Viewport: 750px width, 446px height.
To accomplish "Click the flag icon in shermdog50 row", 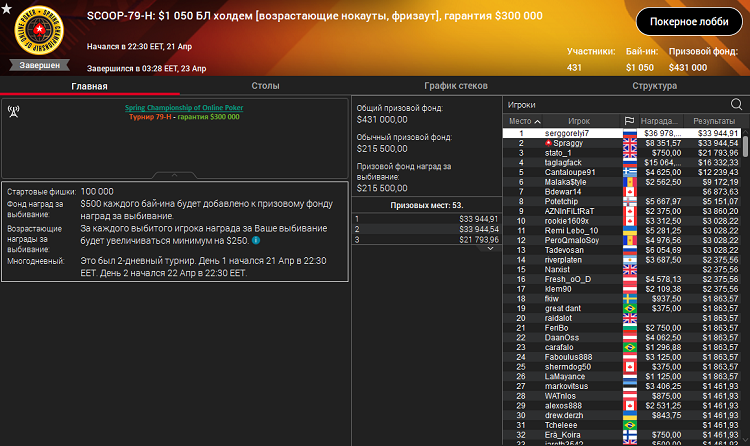I will tap(629, 367).
